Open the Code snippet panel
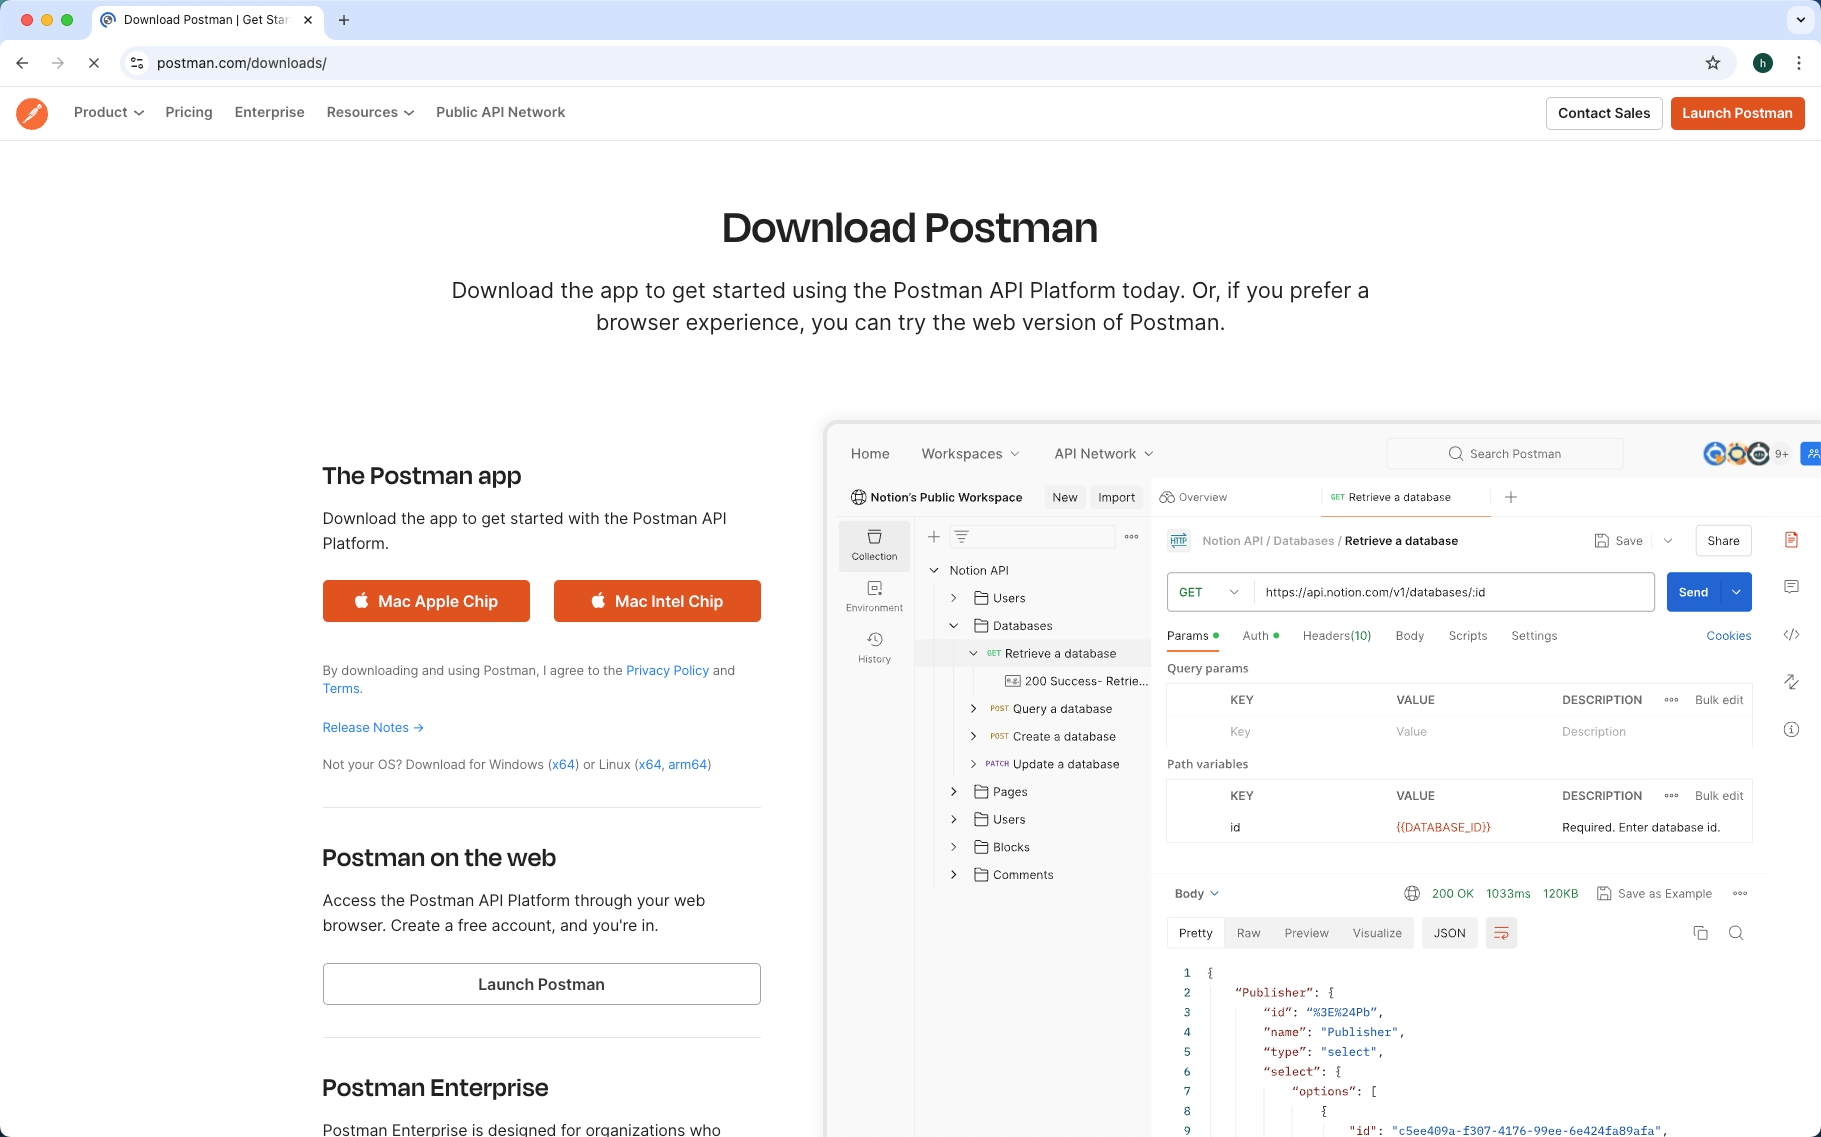Viewport: 1821px width, 1137px height. click(1791, 634)
